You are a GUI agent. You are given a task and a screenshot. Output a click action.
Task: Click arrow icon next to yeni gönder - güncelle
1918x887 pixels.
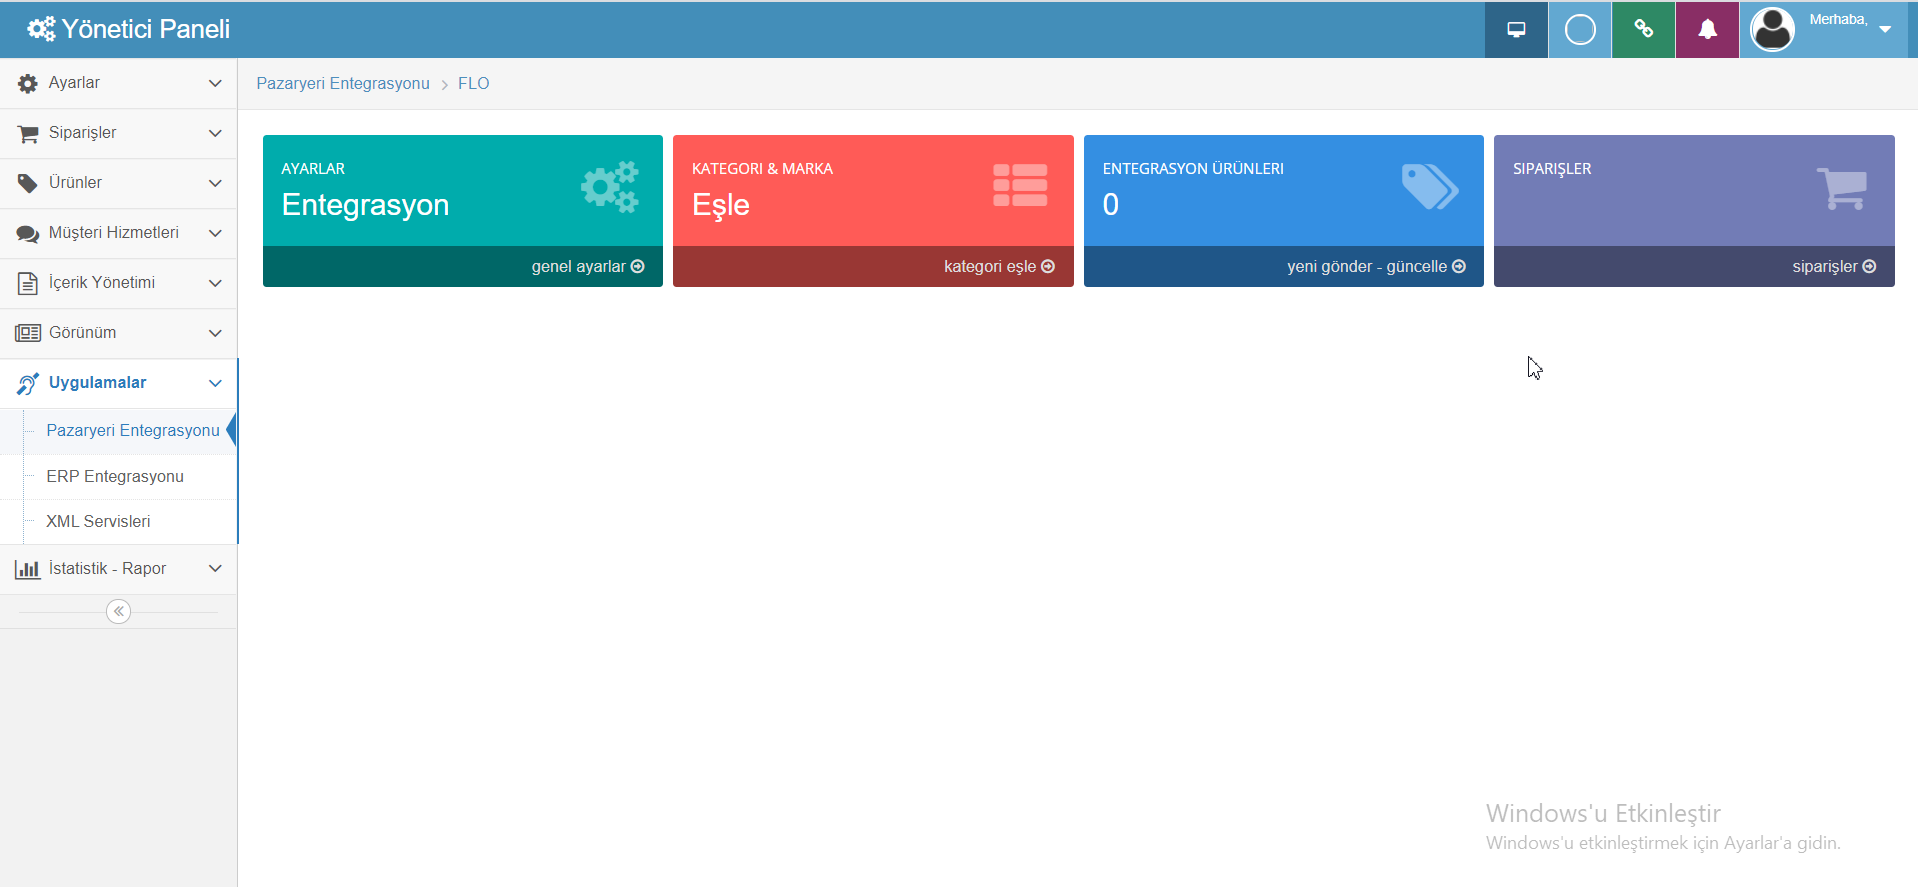click(1459, 267)
